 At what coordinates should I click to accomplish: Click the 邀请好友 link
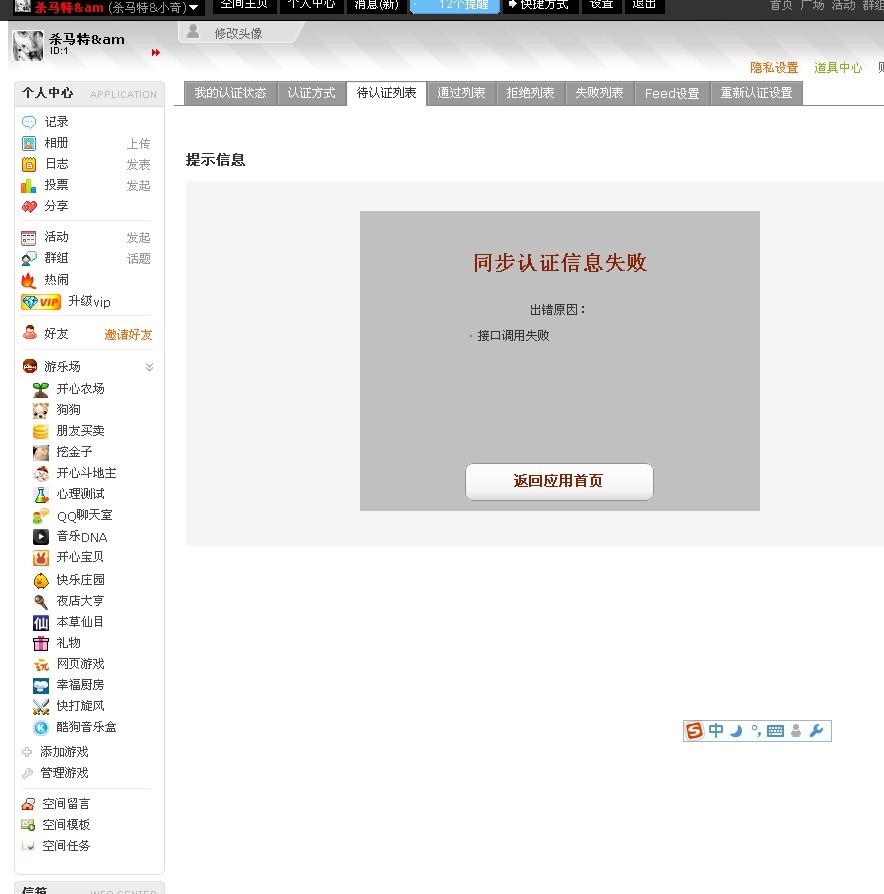pos(128,335)
